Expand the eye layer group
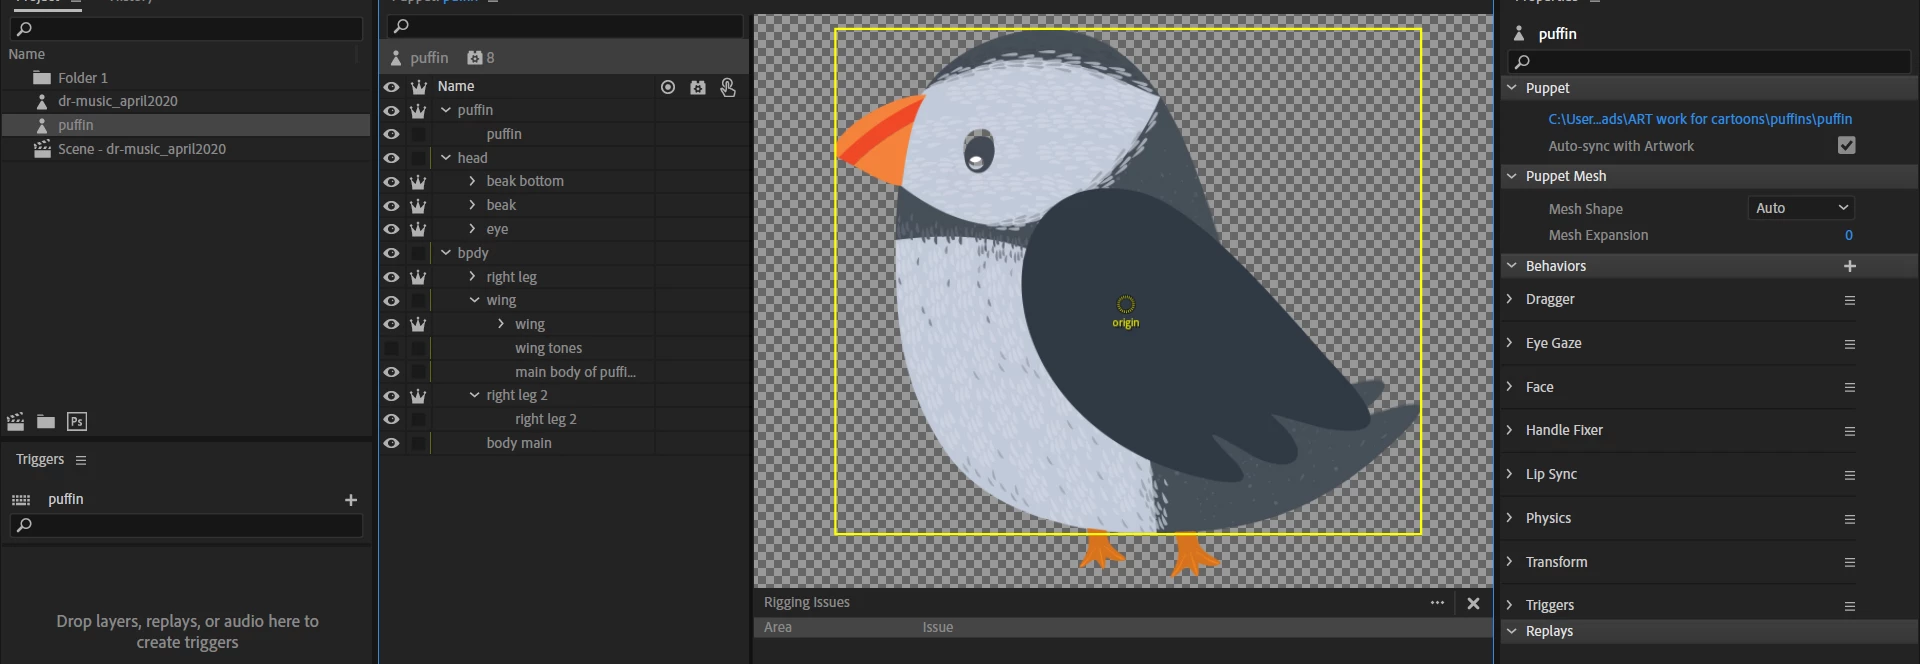 pos(472,229)
